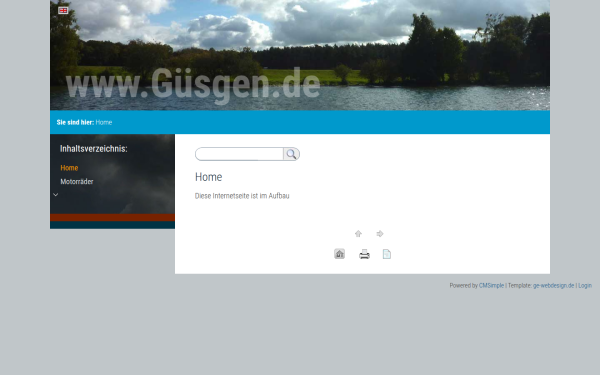Viewport: 600px width, 375px height.
Task: Open Motorräder in the table of contents
Action: [x=77, y=182]
